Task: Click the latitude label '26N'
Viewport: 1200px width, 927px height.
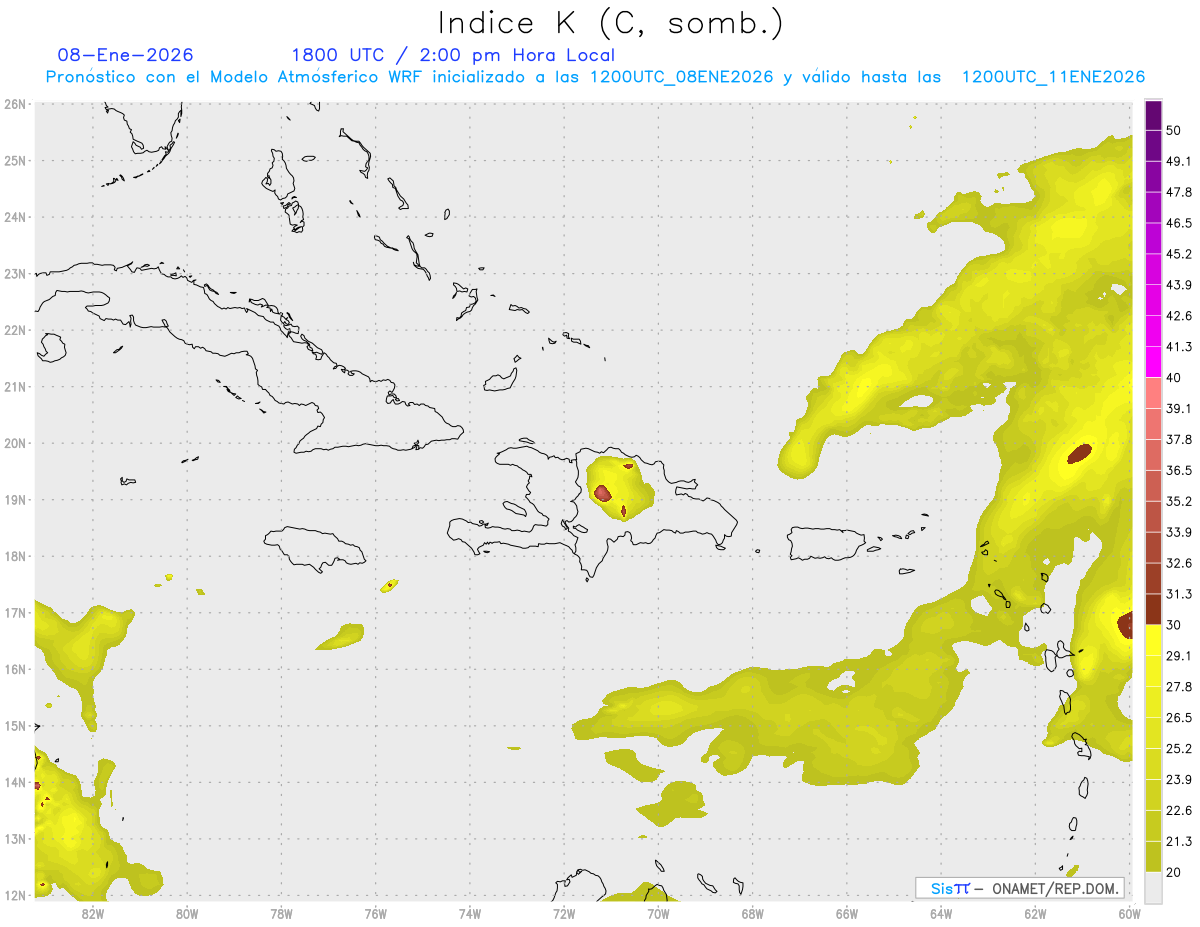Action: point(14,104)
